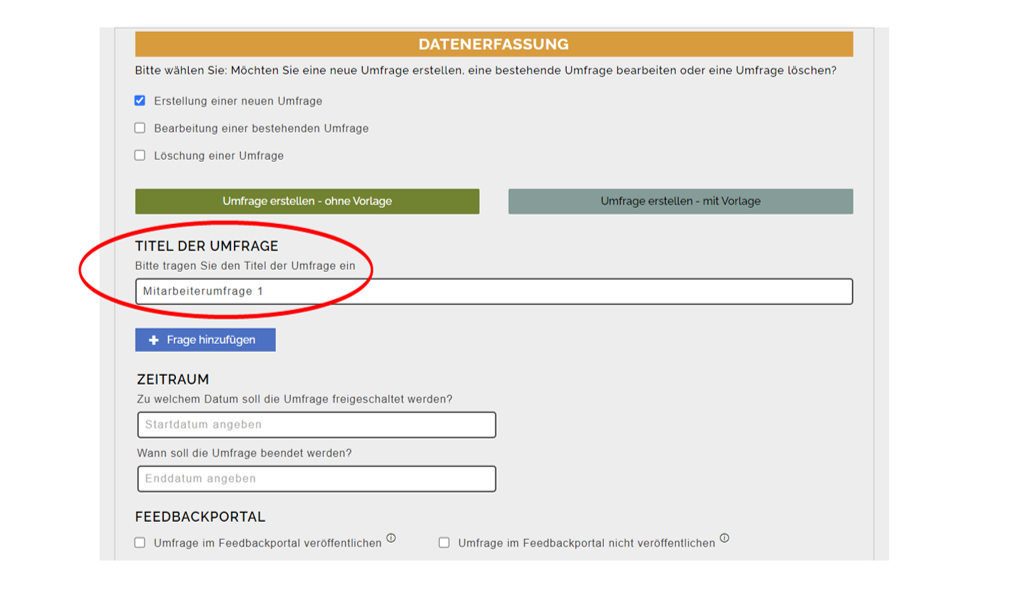Select Umfrage erstellen - mit Vorlage
The width and height of the screenshot is (1012, 597).
point(681,200)
